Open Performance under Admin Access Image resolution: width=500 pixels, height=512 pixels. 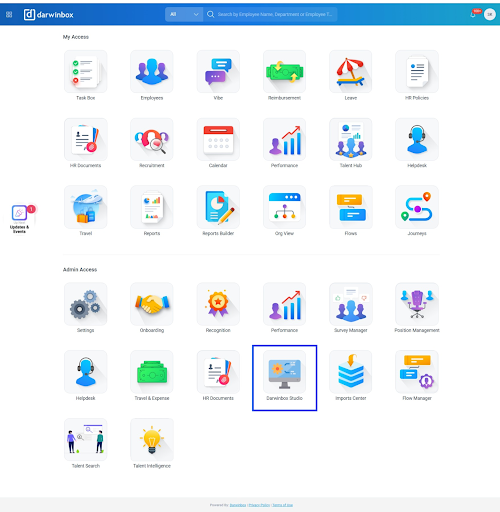click(284, 304)
